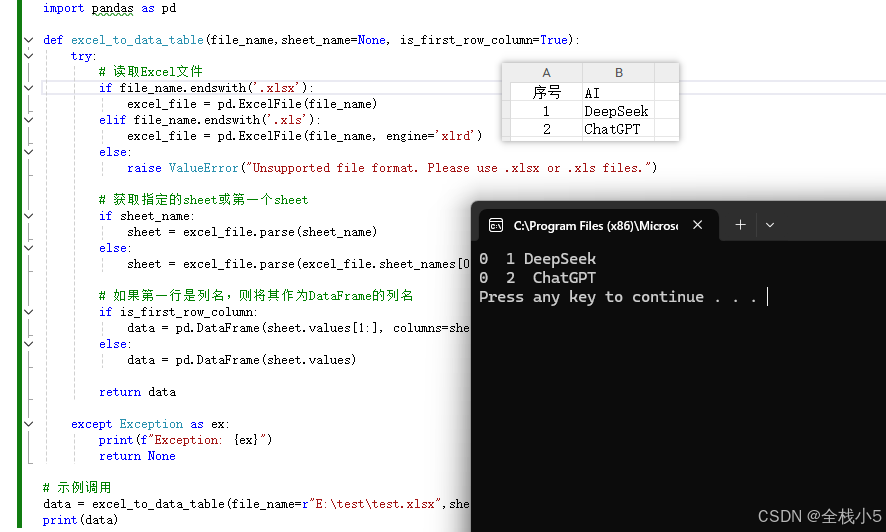Click the 'import pandas as pd' line

[110, 8]
